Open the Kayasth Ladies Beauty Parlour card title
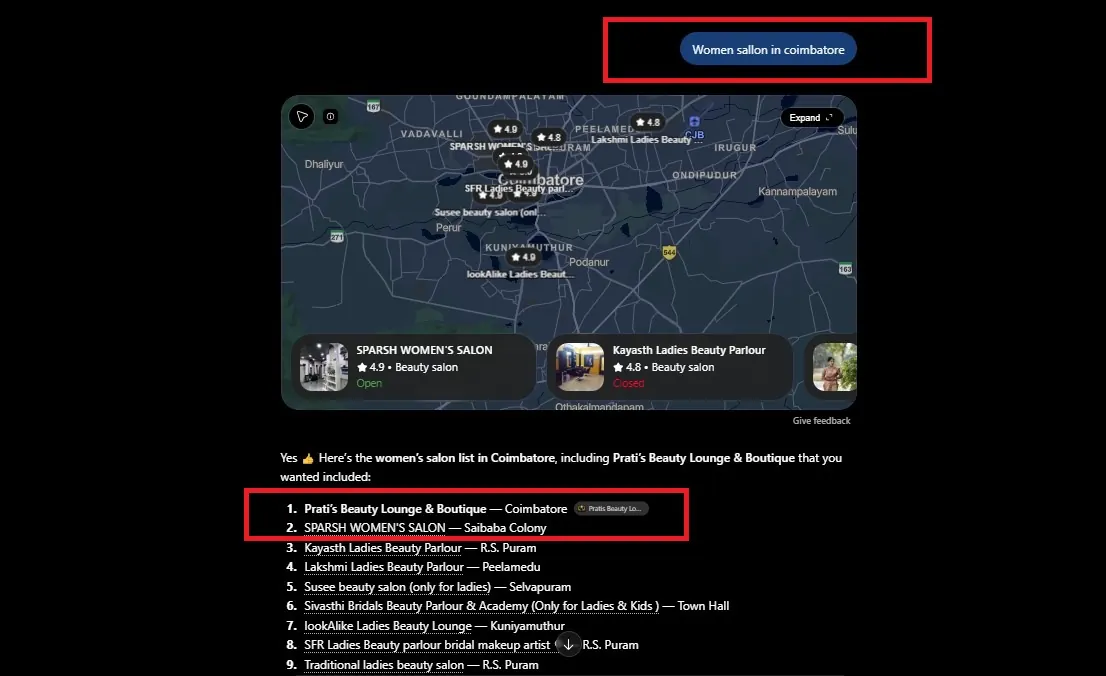 tap(688, 350)
